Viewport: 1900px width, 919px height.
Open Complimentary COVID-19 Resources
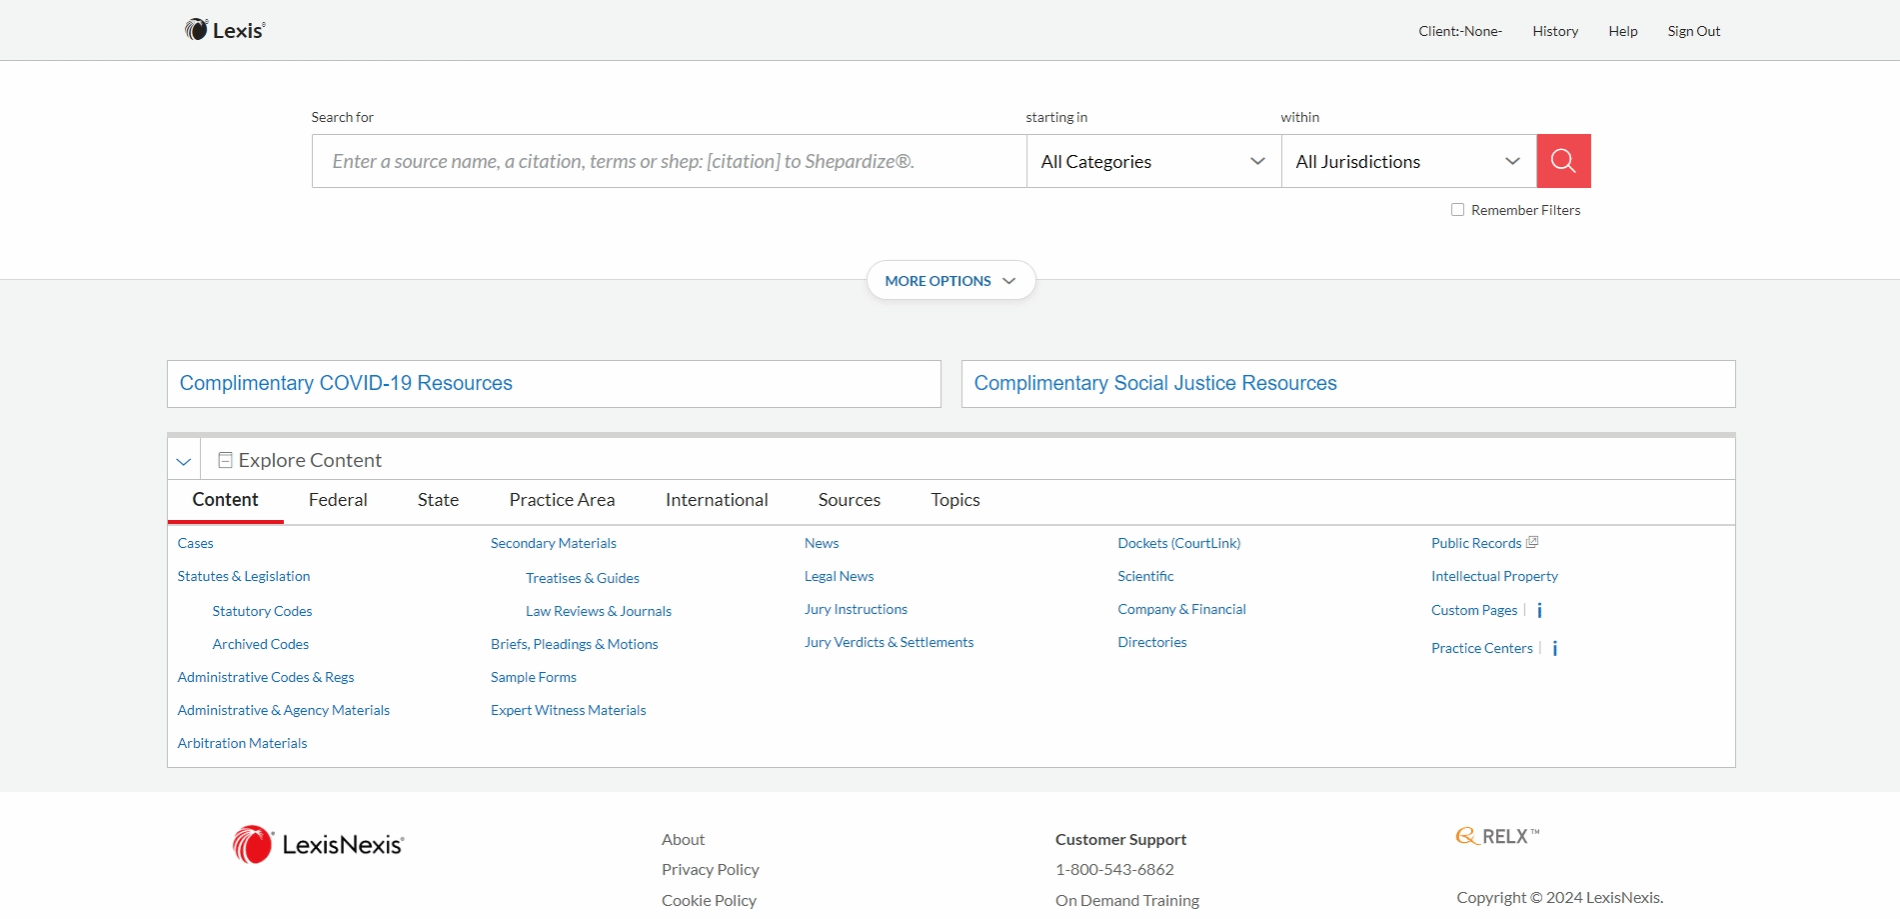346,383
